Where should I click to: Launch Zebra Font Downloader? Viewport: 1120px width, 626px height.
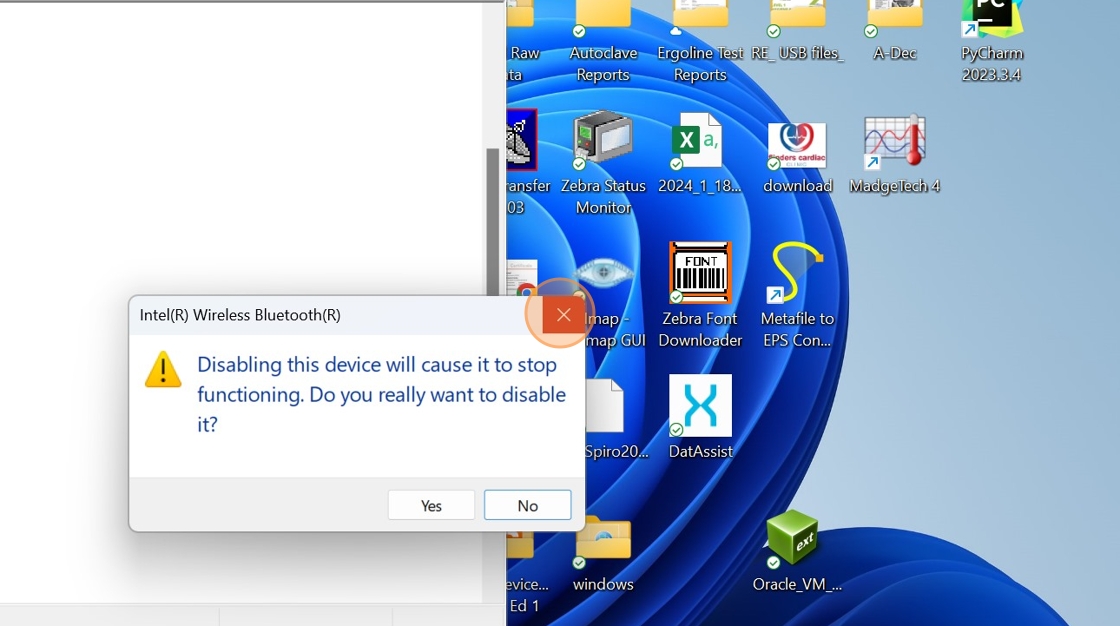coord(700,294)
